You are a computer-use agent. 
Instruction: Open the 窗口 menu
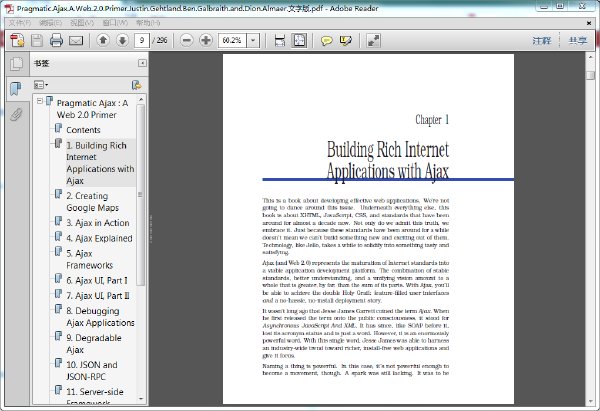tap(115, 23)
